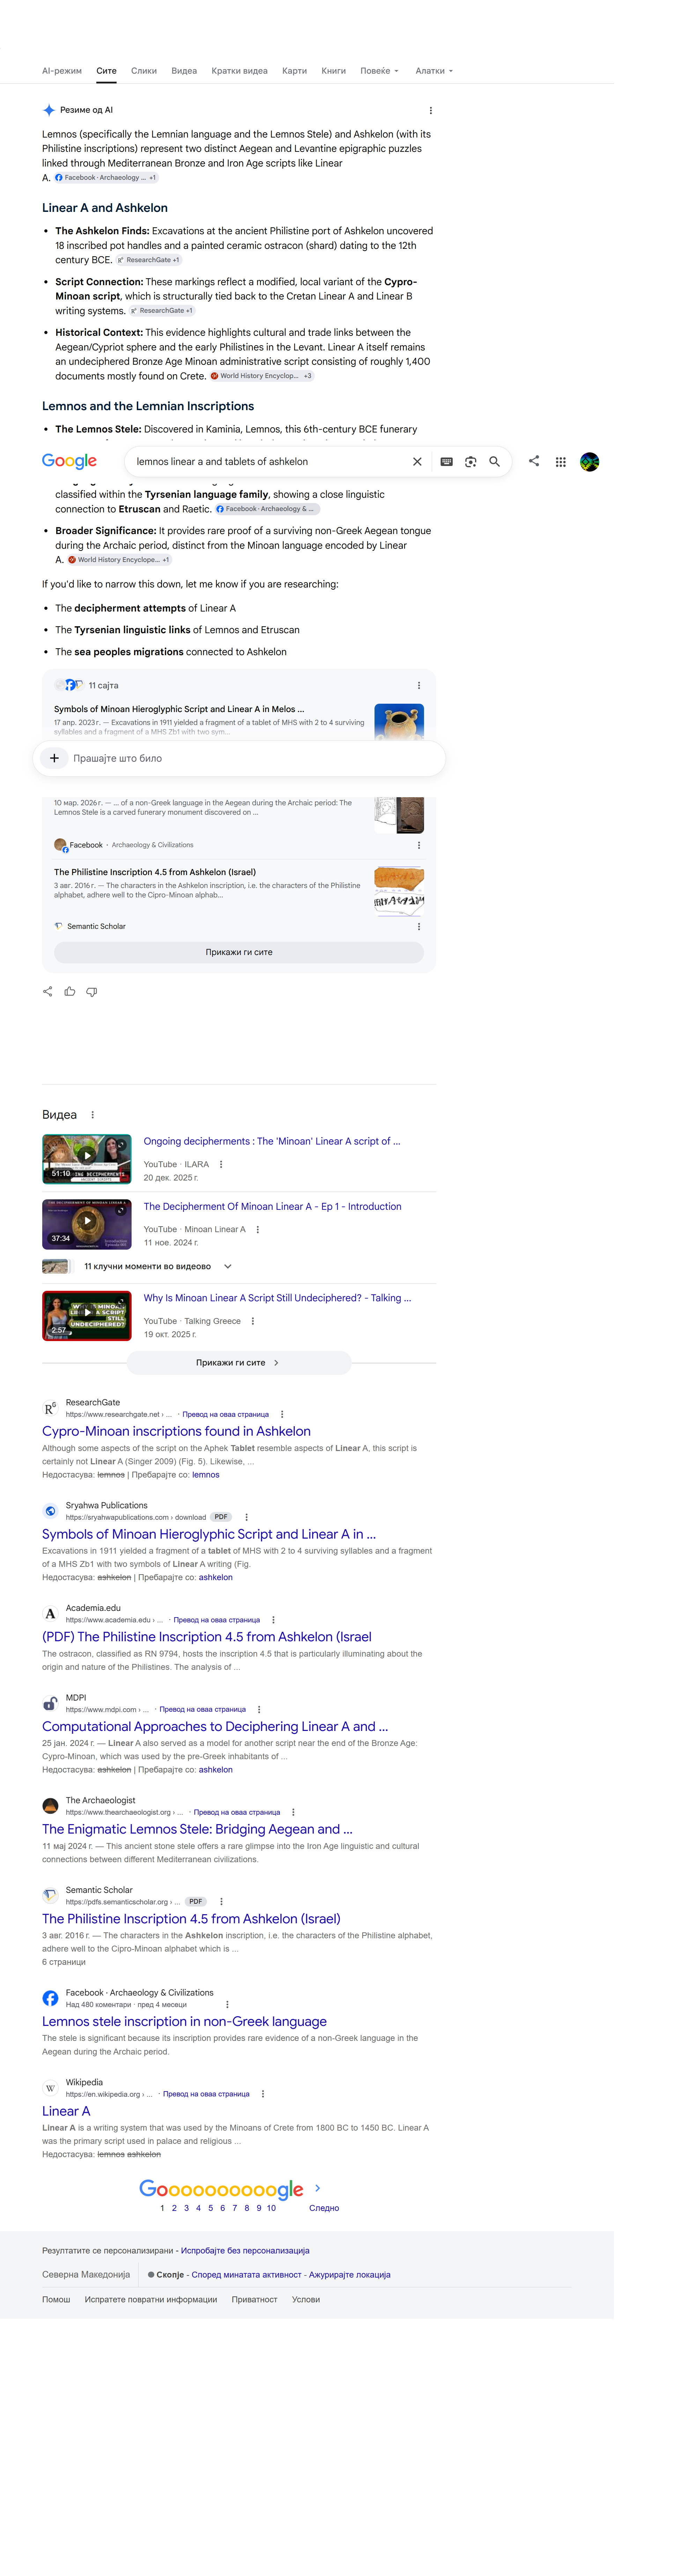Open the Помош footer link
The image size is (682, 2576).
[56, 2300]
